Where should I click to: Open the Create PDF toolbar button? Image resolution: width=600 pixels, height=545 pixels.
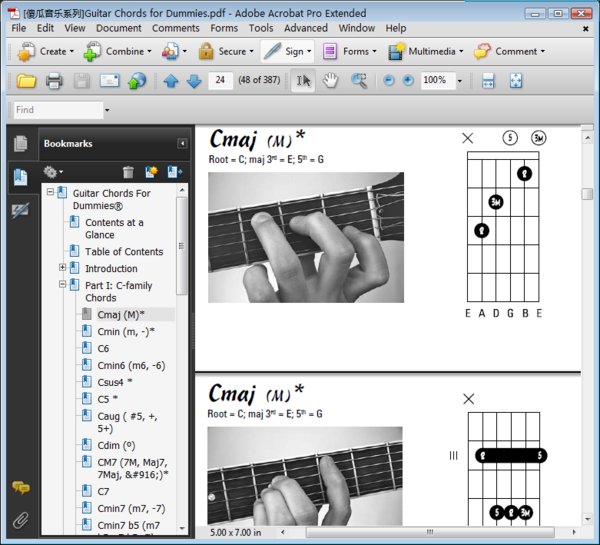[x=45, y=51]
